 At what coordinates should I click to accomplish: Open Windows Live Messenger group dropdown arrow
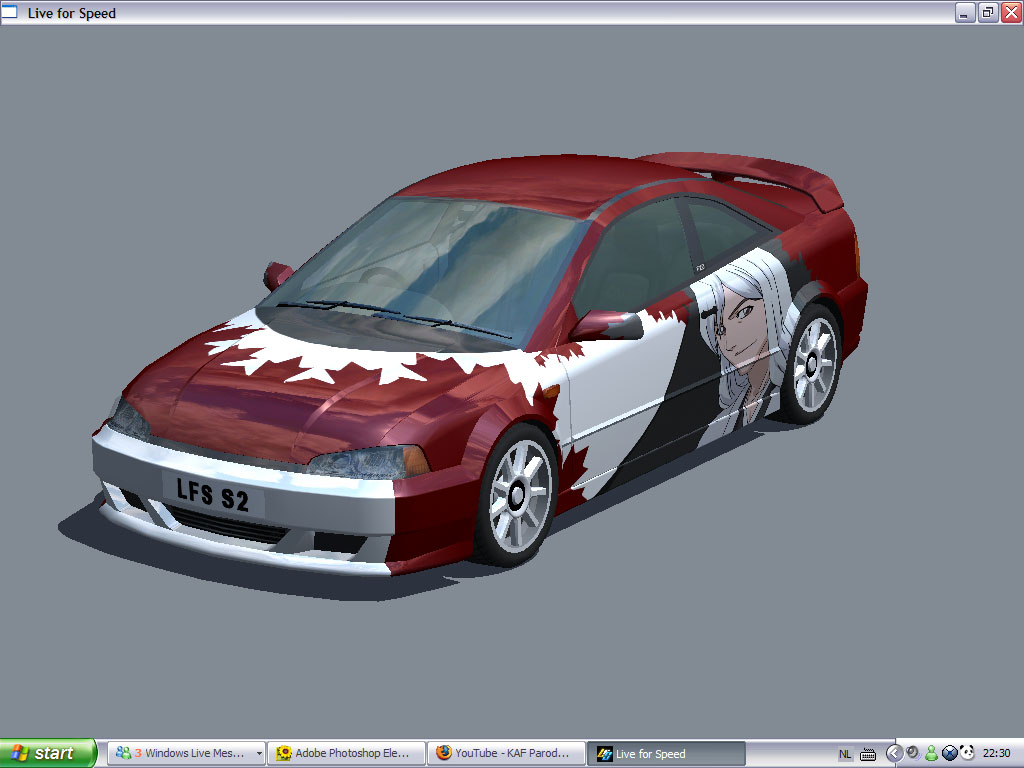tap(259, 753)
